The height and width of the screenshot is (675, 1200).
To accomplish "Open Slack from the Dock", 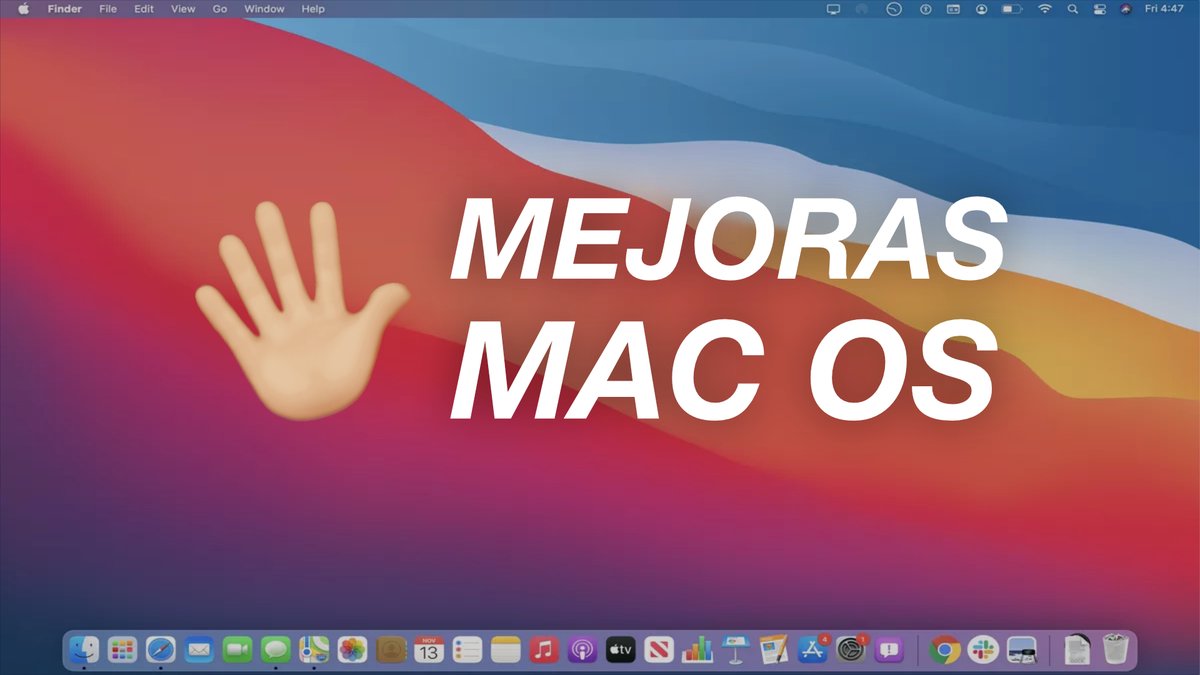I will coord(983,650).
